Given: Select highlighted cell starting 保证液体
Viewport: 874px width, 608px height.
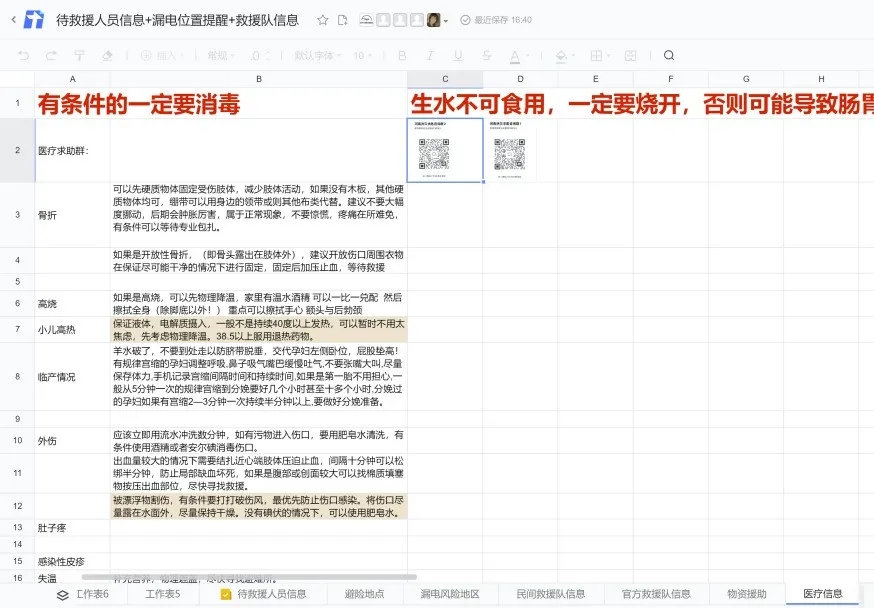Looking at the screenshot, I should [x=259, y=330].
